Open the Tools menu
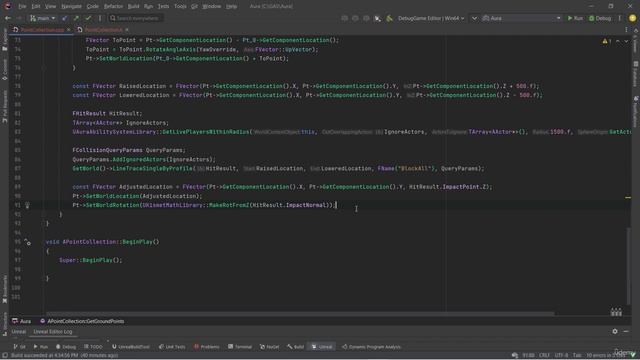This screenshot has height=360, width=640. pos(180,7)
